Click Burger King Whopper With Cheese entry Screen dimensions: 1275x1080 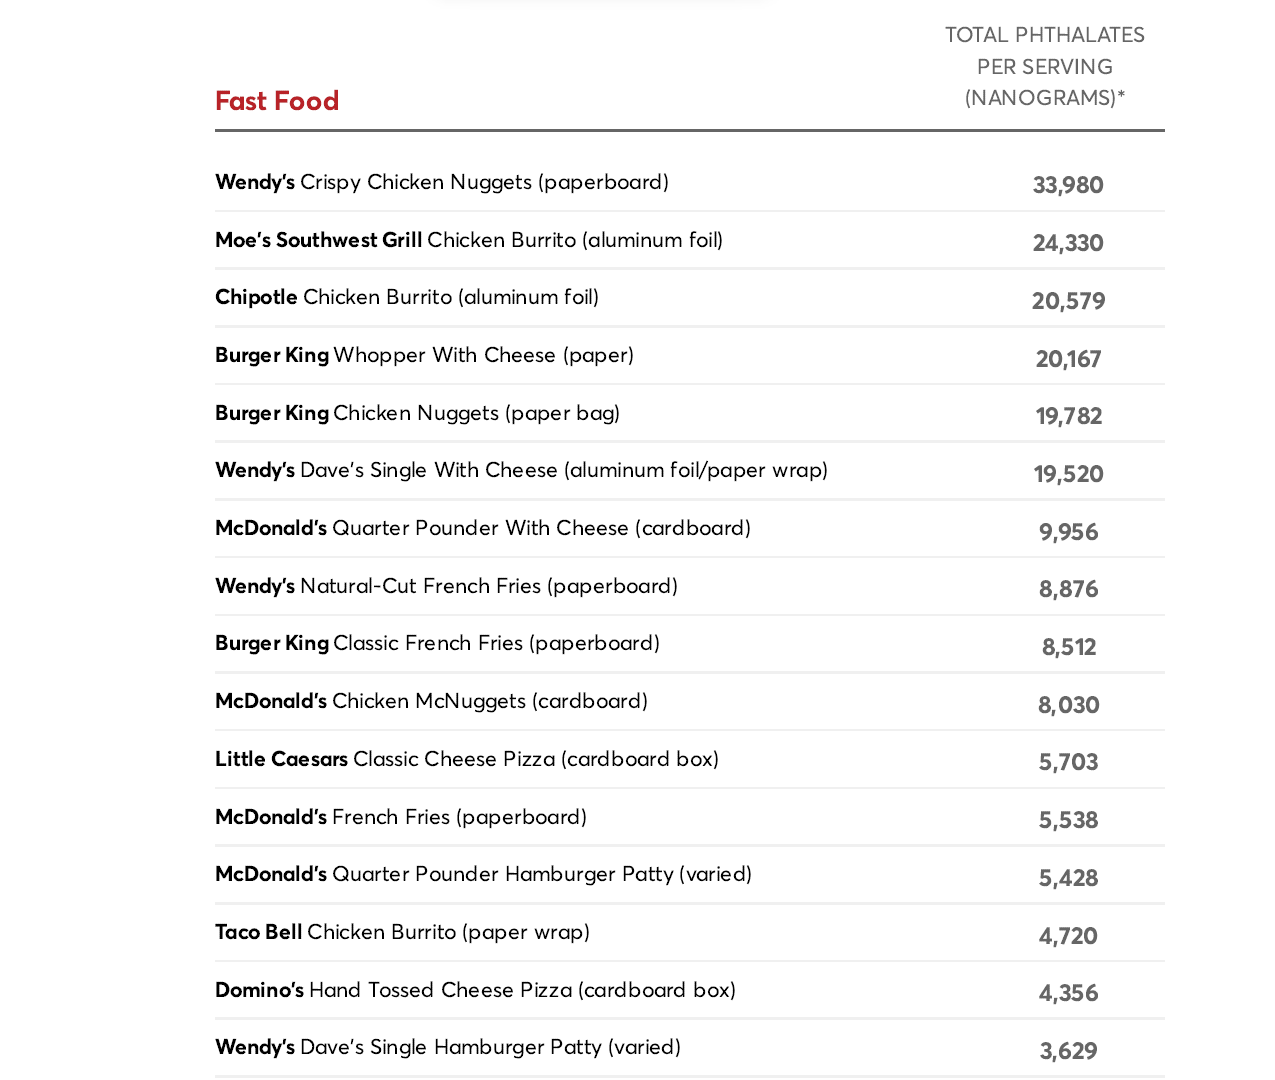[x=424, y=355]
